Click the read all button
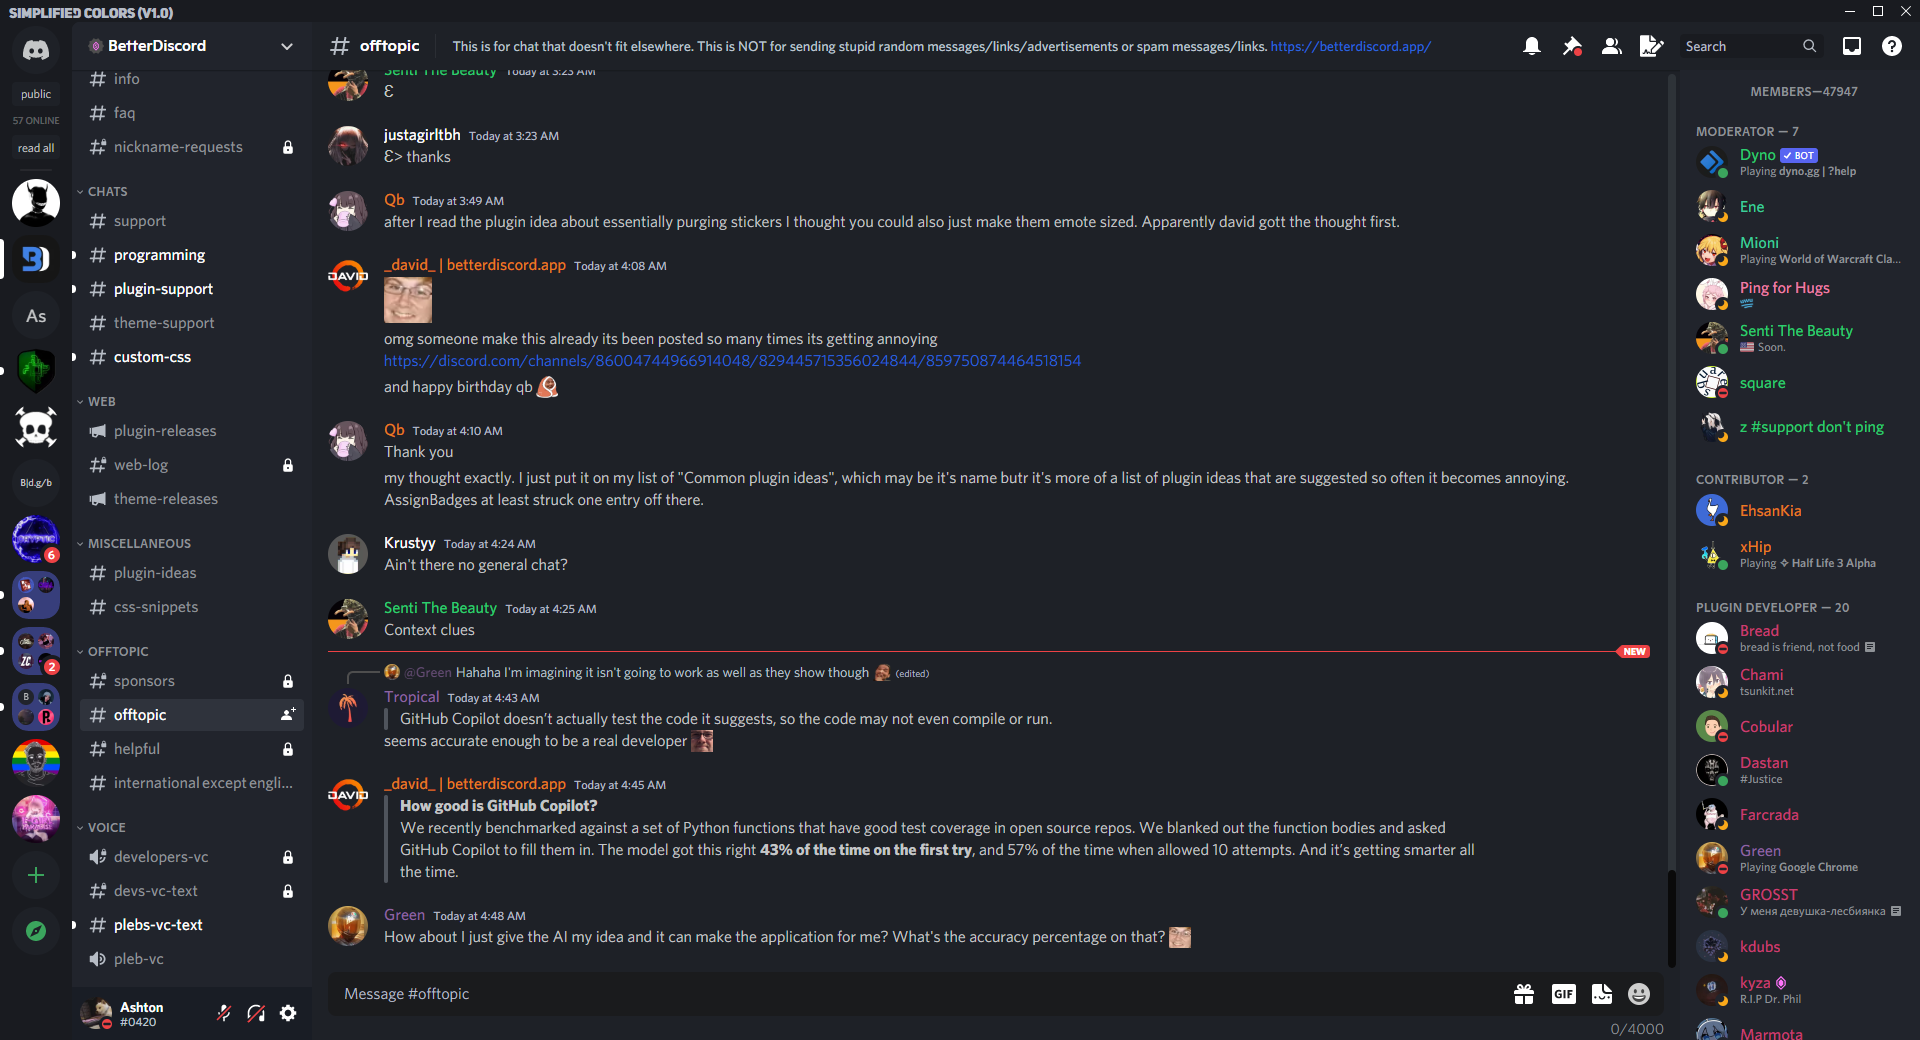1920x1040 pixels. pos(36,147)
